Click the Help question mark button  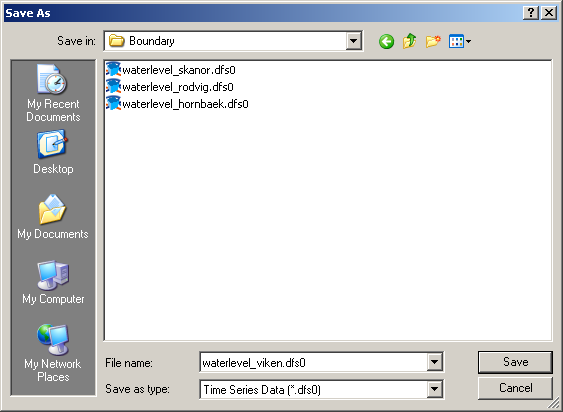point(531,13)
